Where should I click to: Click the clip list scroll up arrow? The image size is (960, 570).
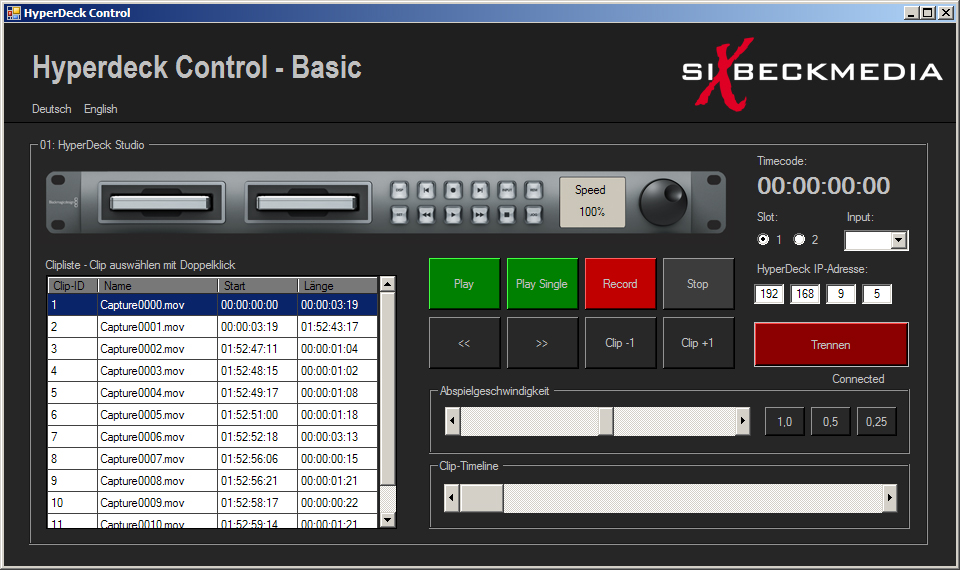[x=387, y=284]
